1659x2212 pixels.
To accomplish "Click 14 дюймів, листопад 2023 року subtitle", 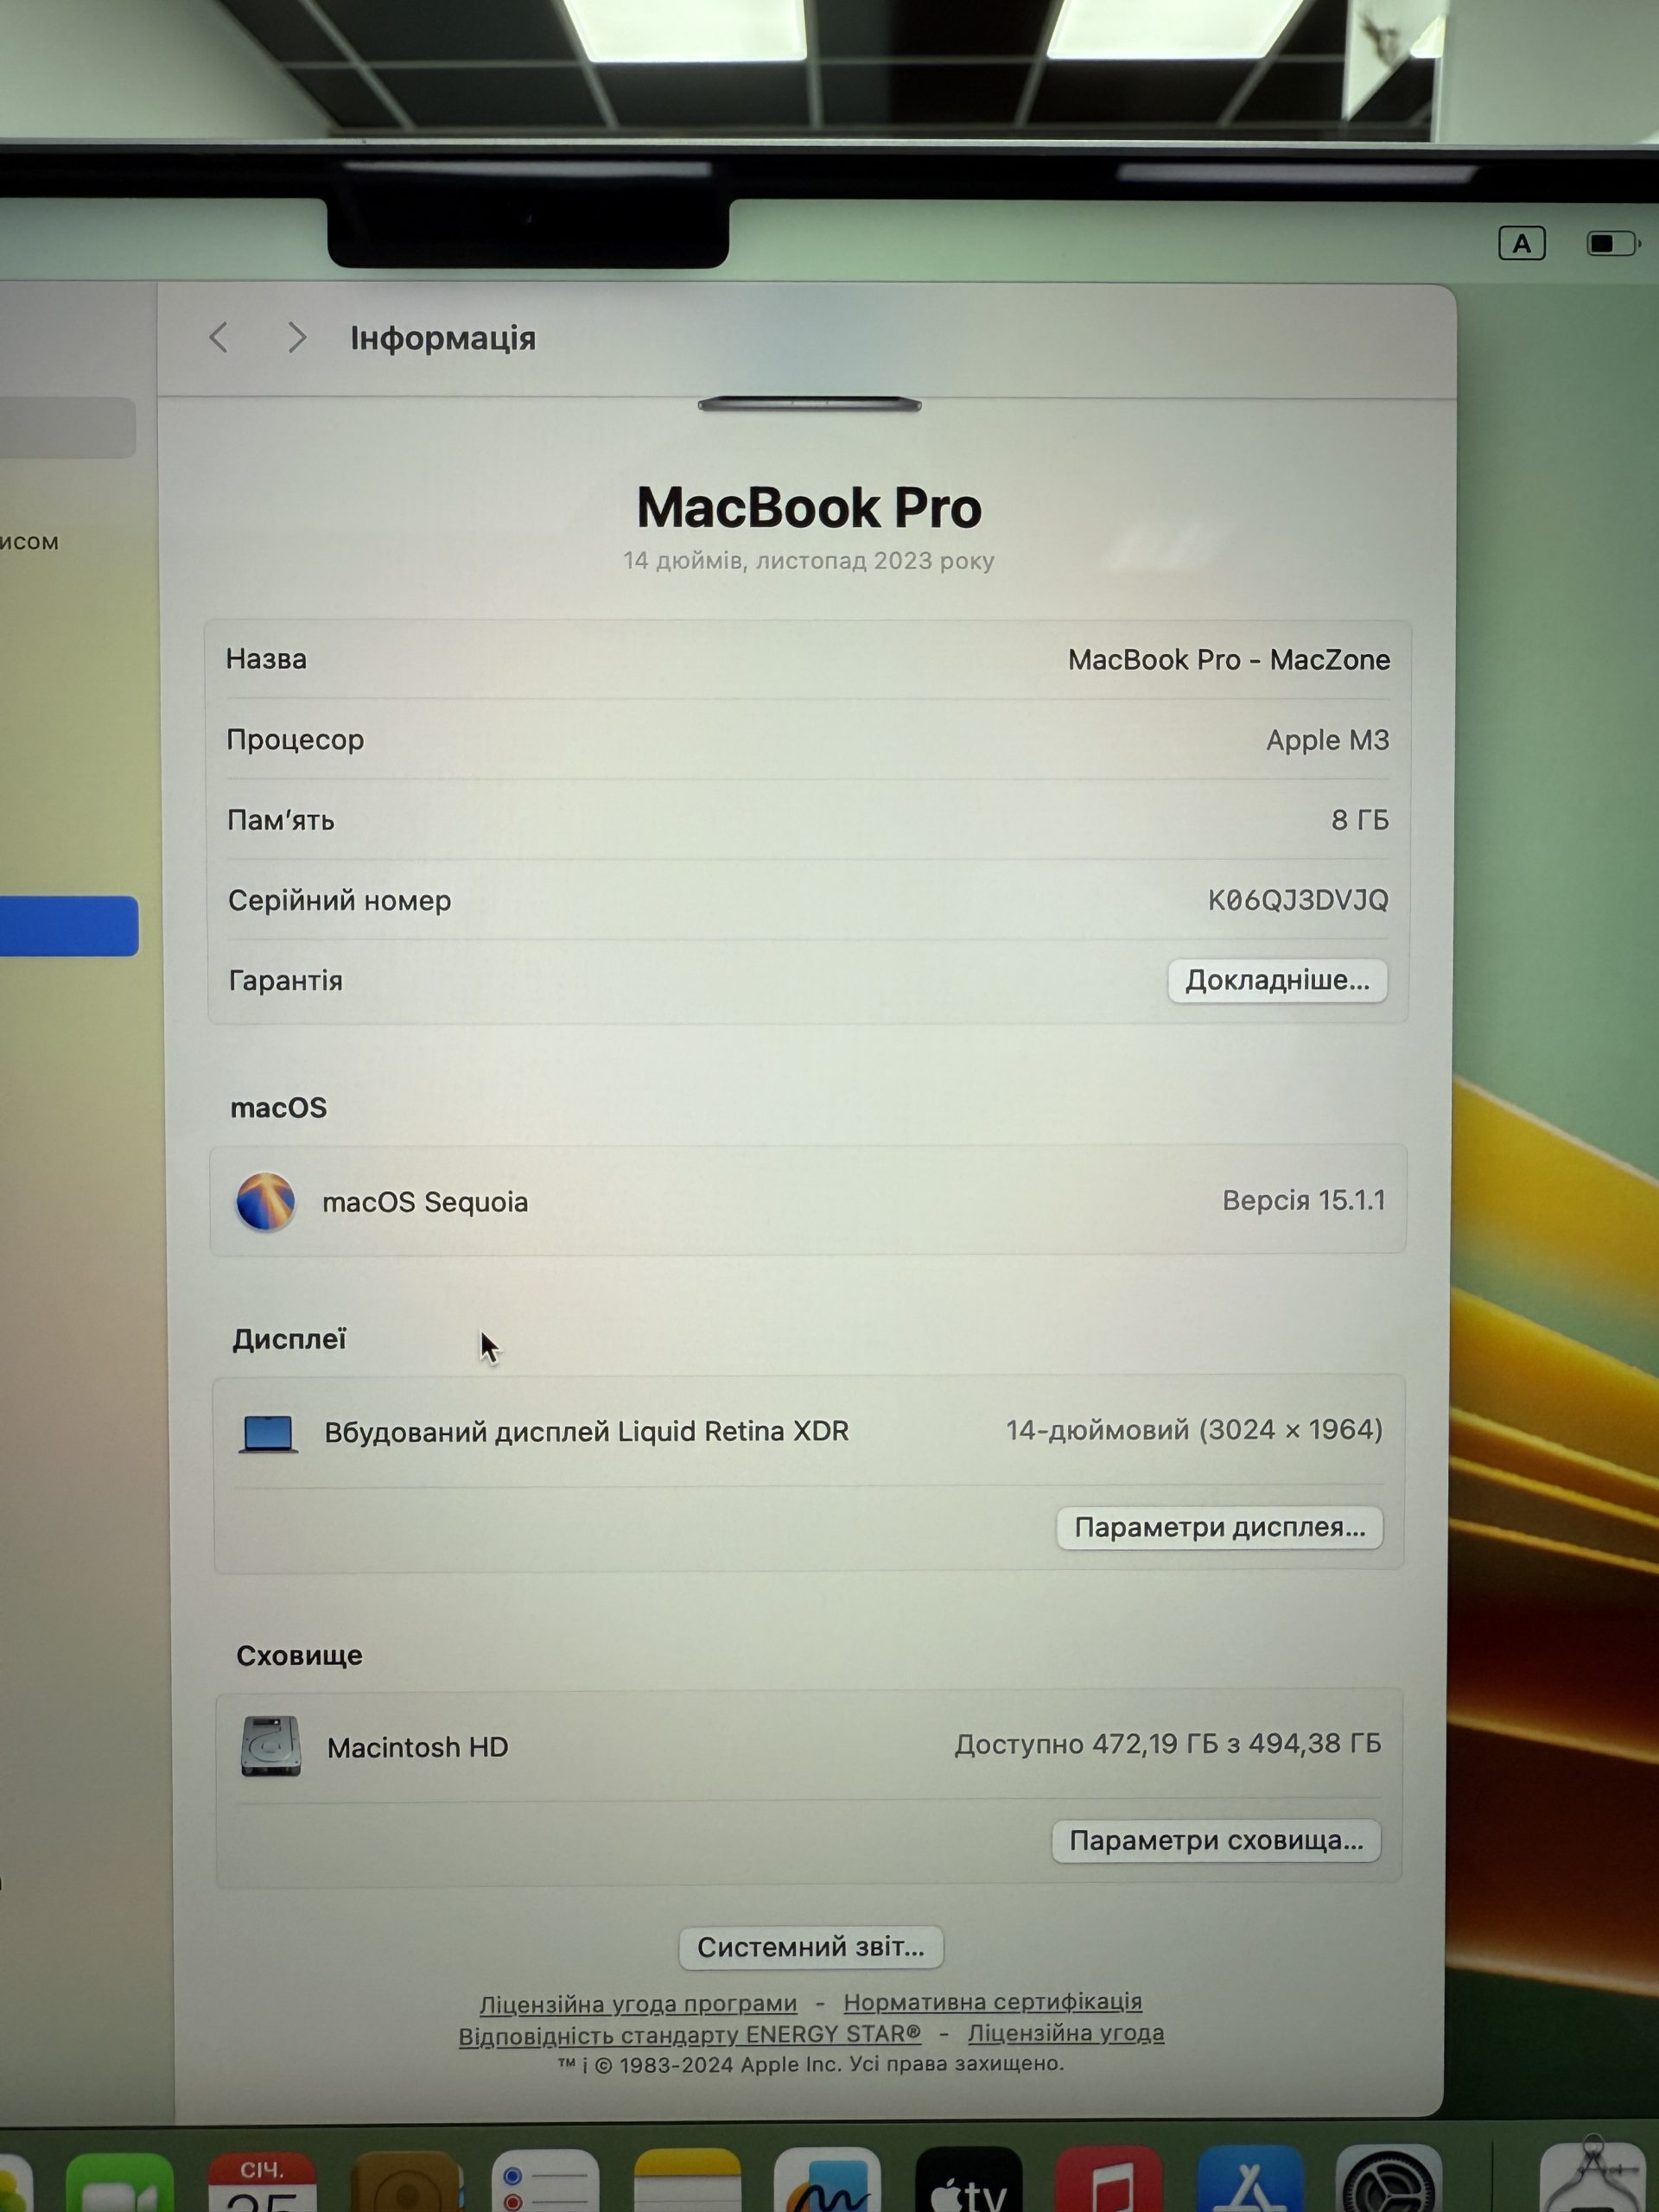I will point(809,561).
